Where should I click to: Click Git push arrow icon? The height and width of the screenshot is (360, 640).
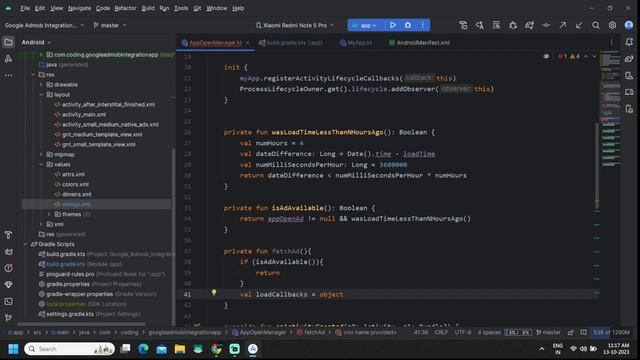tap(562, 25)
